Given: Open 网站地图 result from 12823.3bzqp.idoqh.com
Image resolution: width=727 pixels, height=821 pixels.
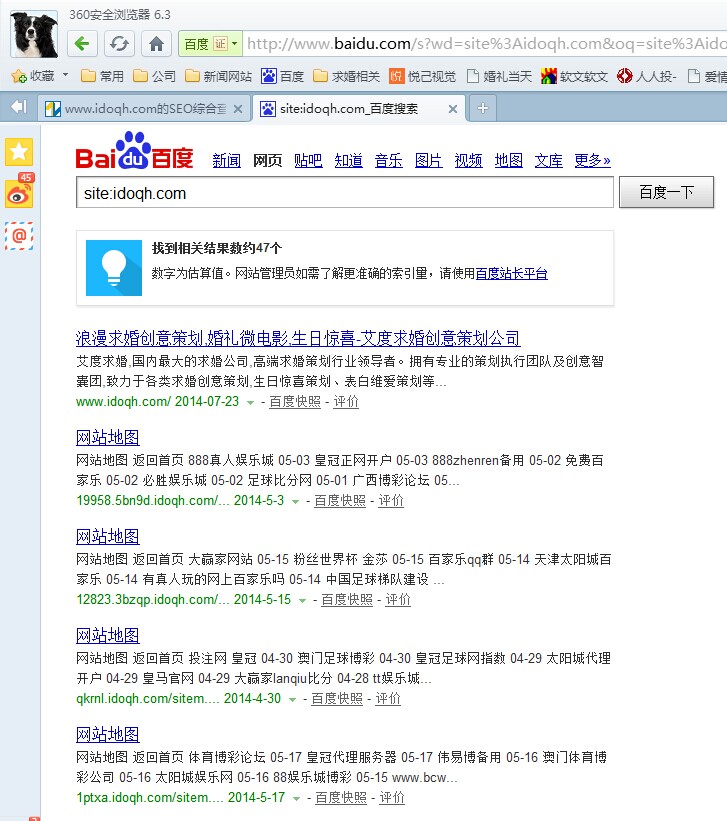Looking at the screenshot, I should pyautogui.click(x=107, y=537).
